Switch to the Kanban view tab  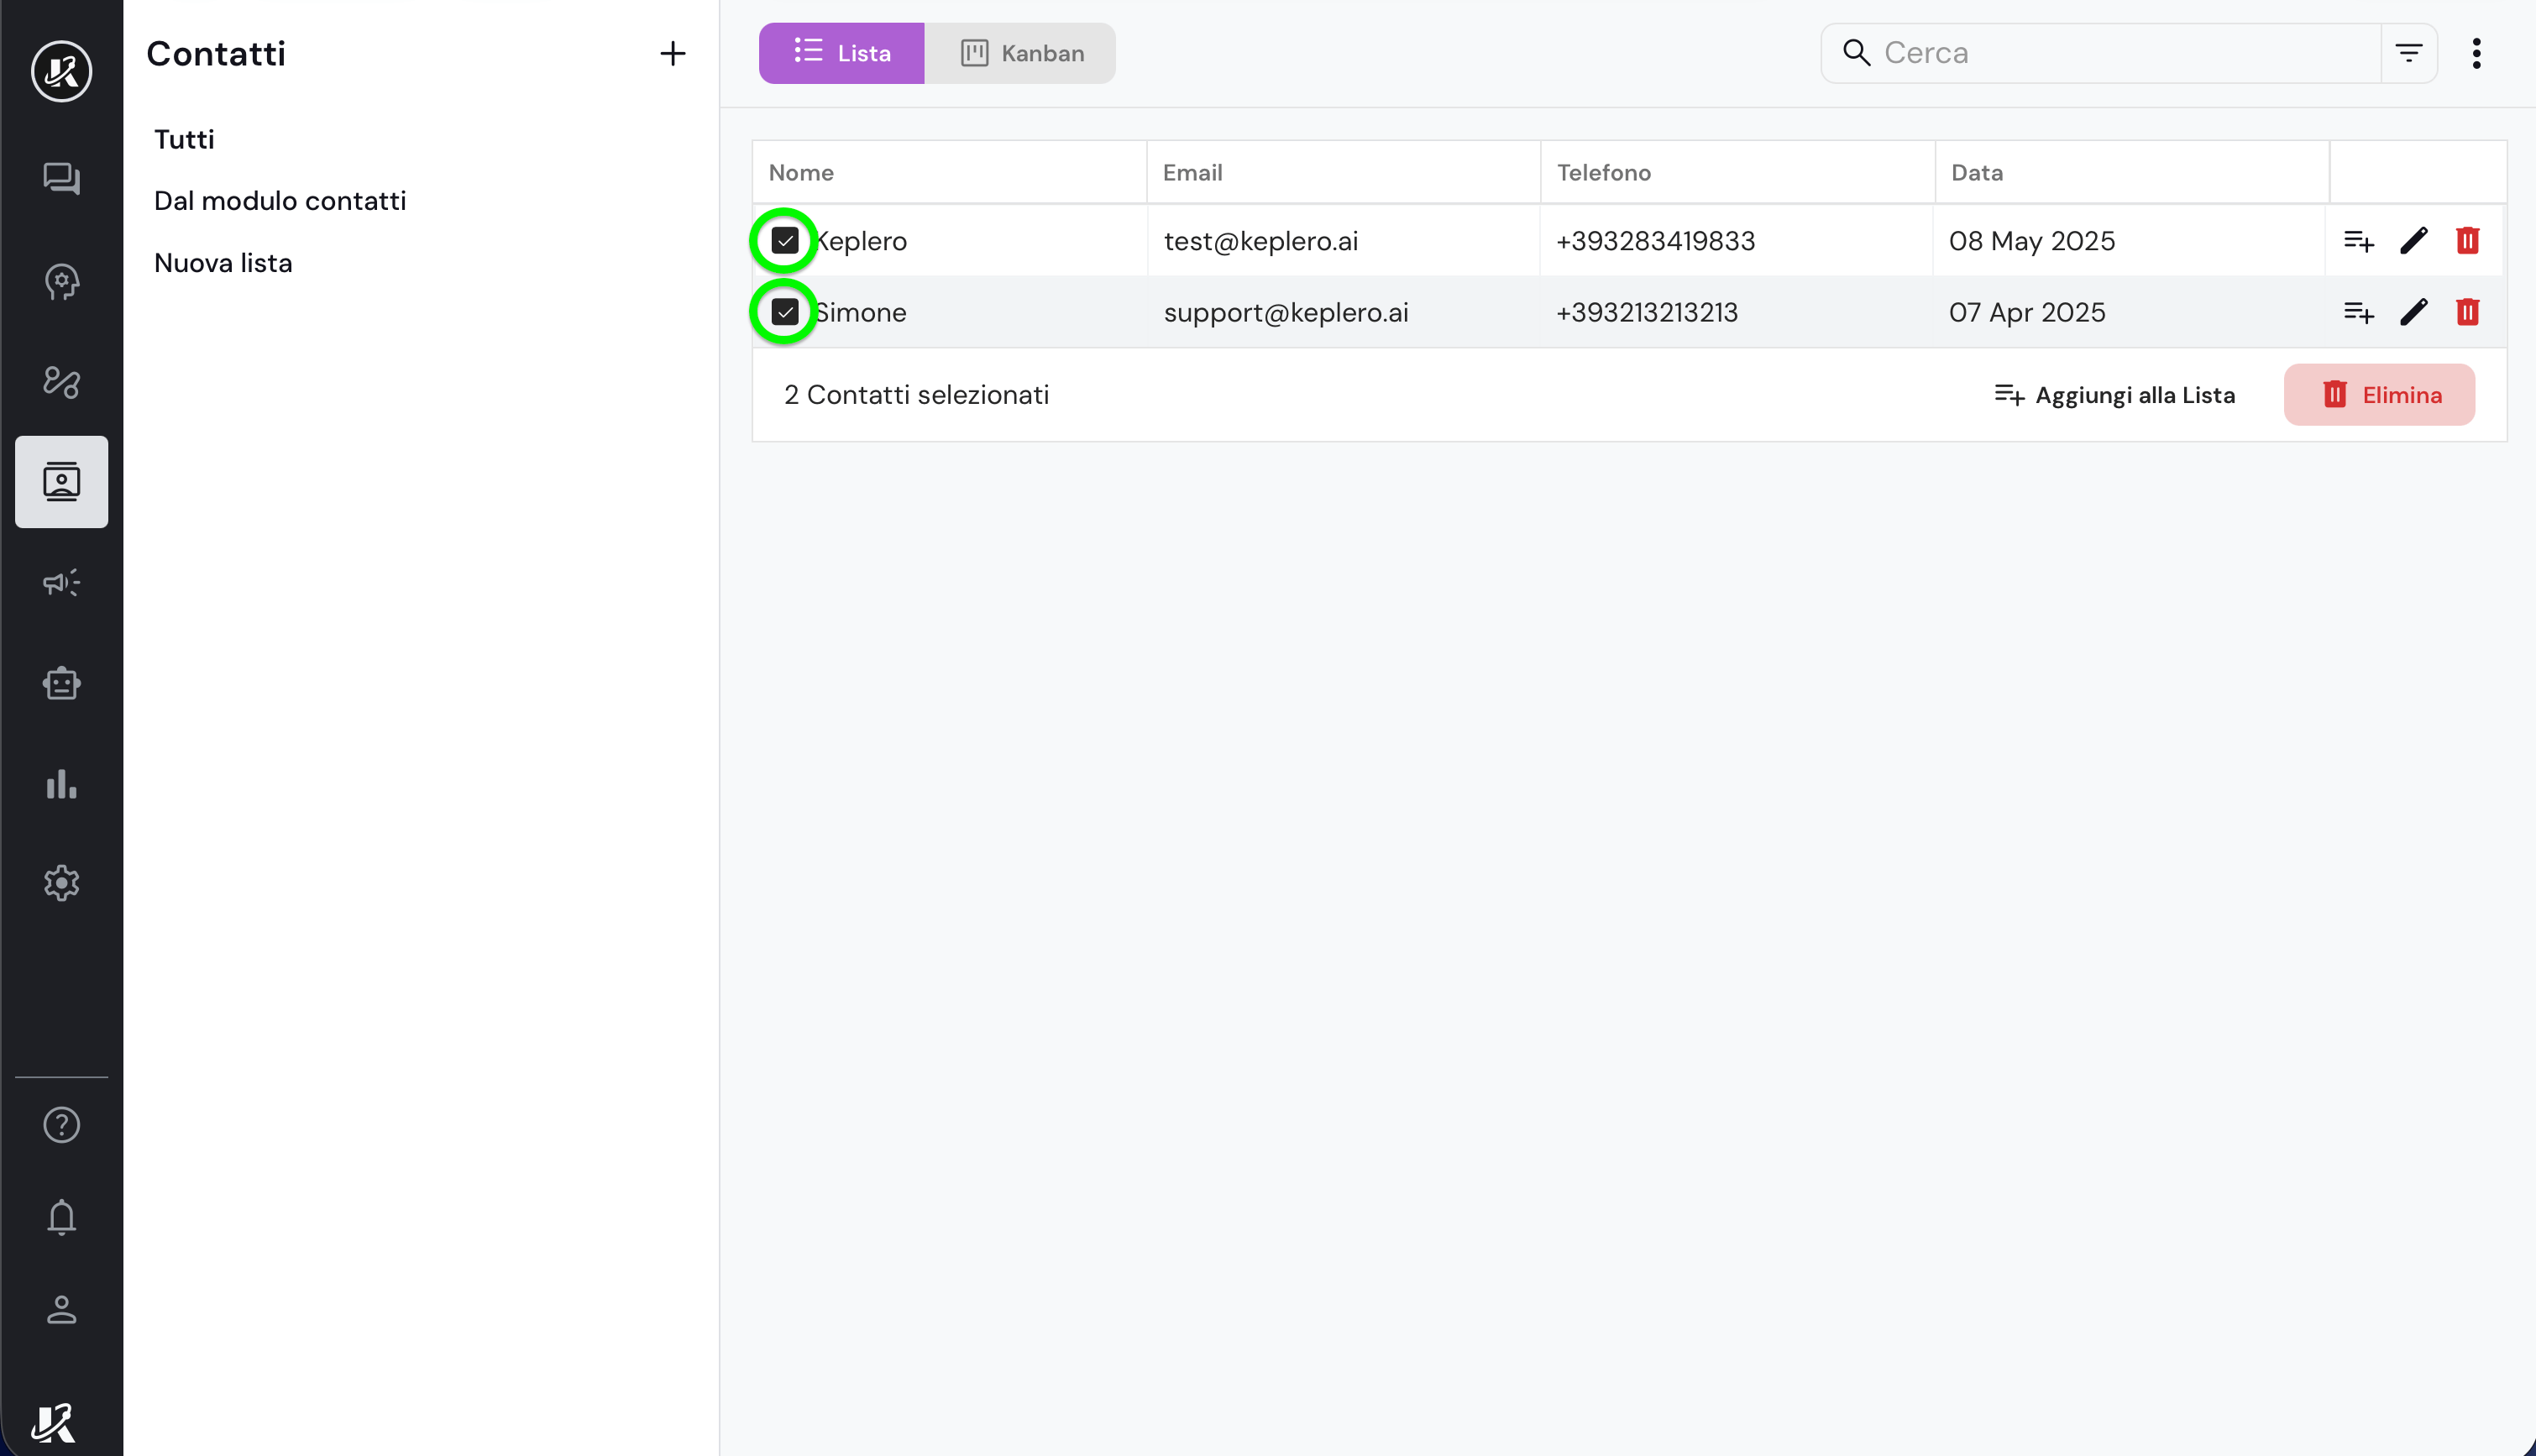(x=1020, y=53)
